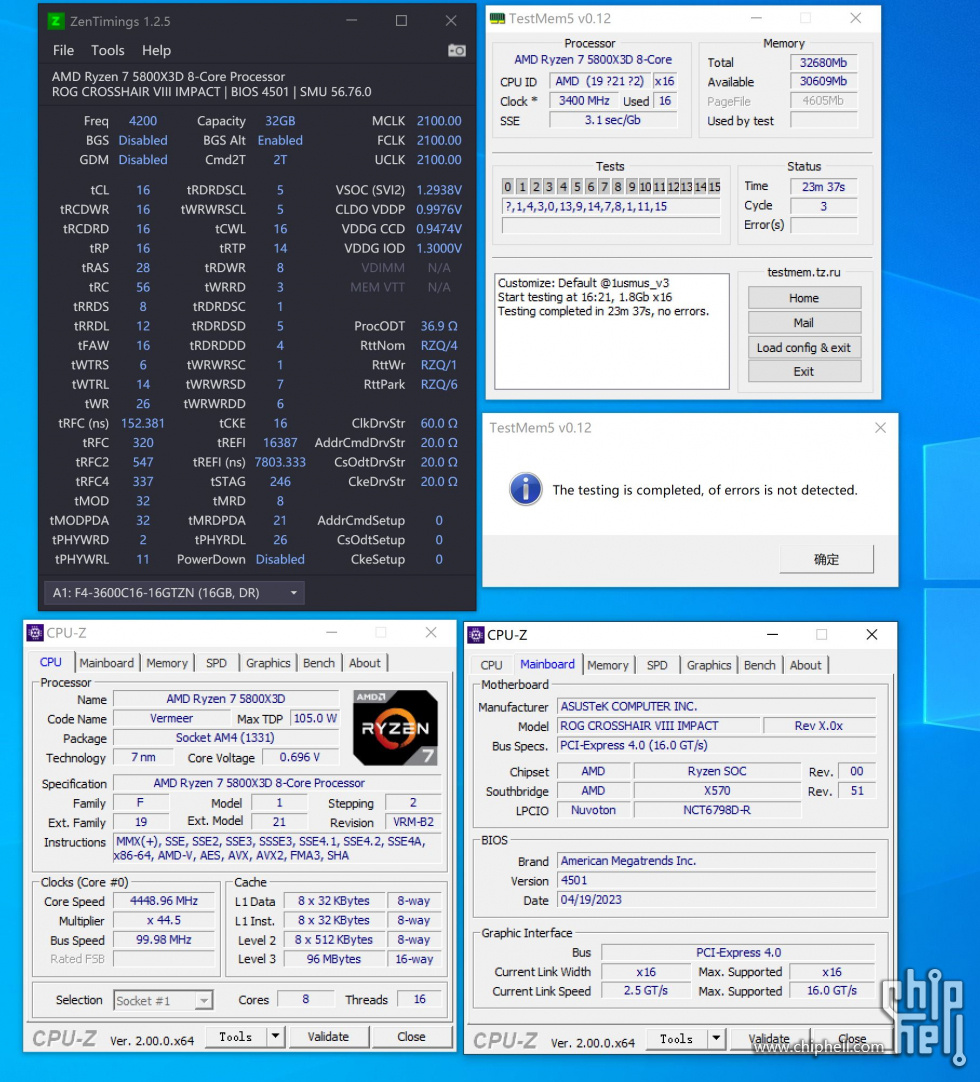Open About tab in left CPU-Z

(364, 663)
